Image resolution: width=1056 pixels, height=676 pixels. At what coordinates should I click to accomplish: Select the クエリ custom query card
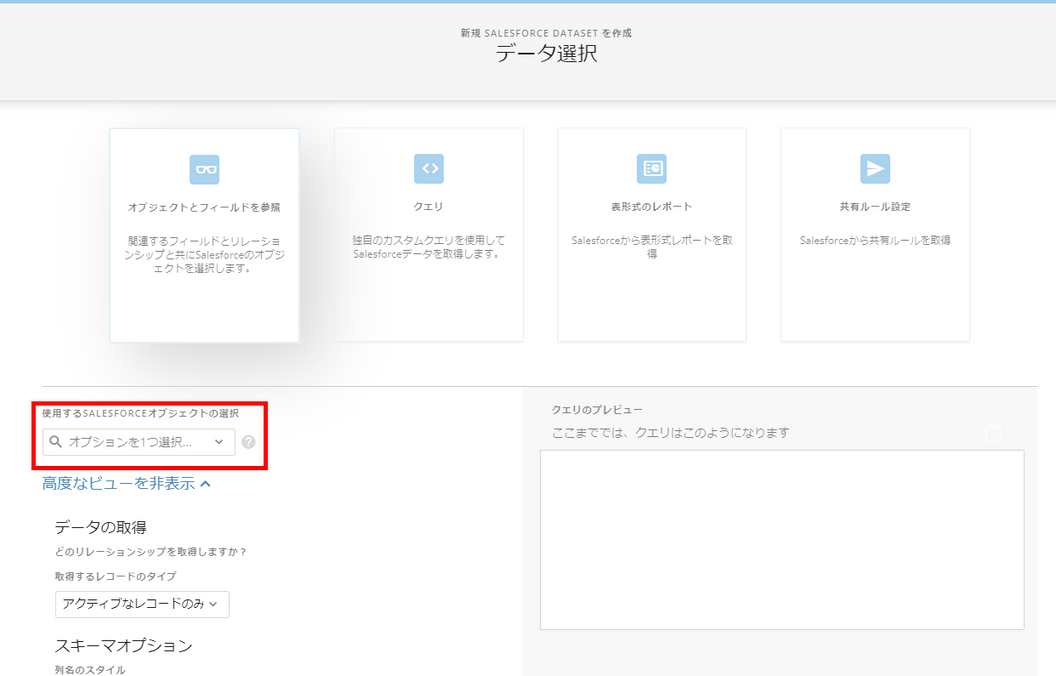[429, 235]
